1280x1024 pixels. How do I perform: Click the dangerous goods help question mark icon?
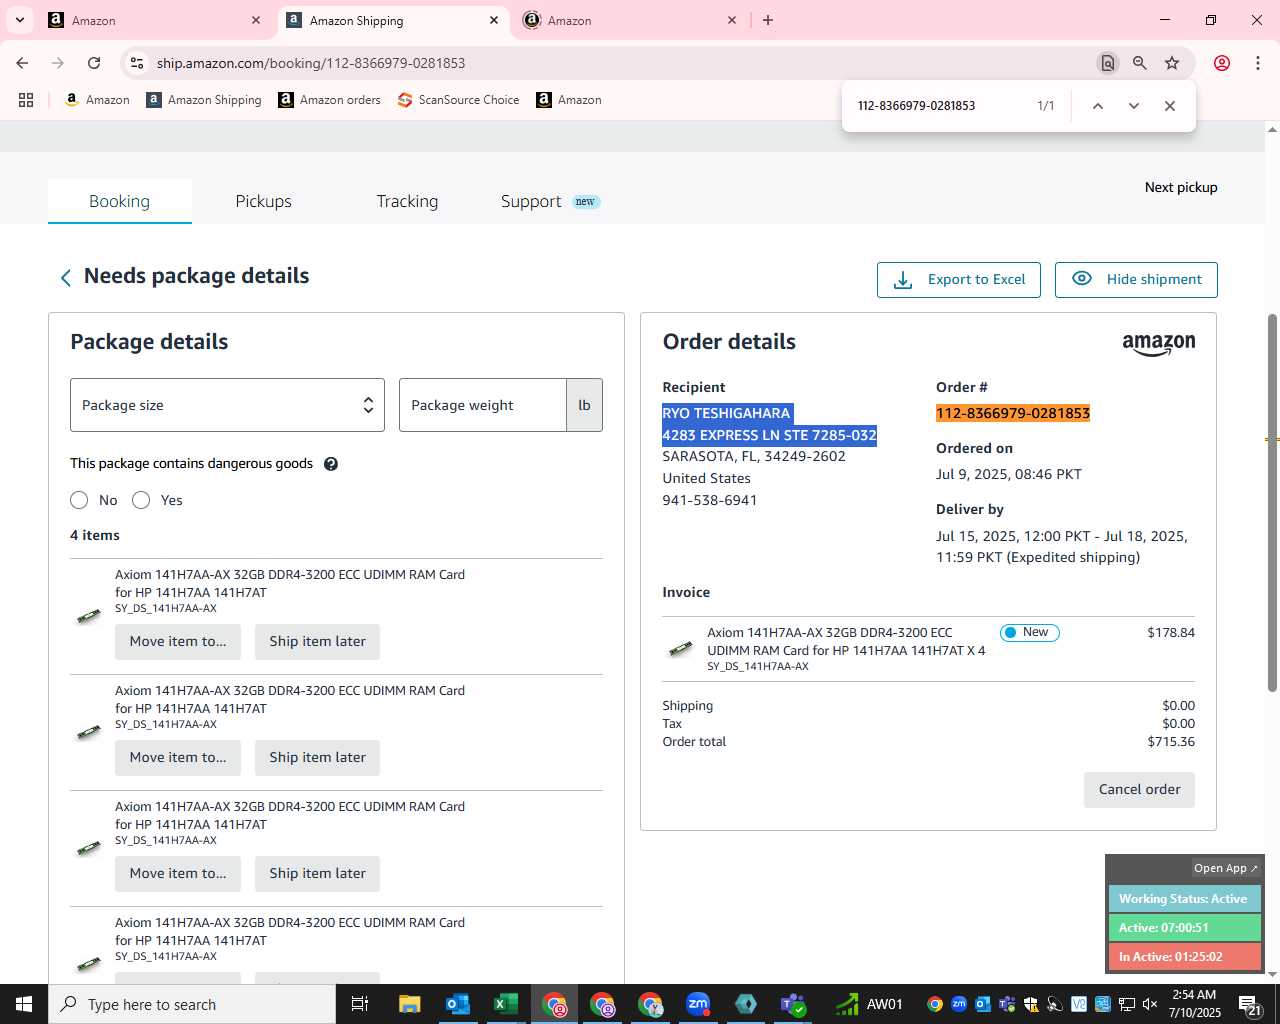[331, 464]
